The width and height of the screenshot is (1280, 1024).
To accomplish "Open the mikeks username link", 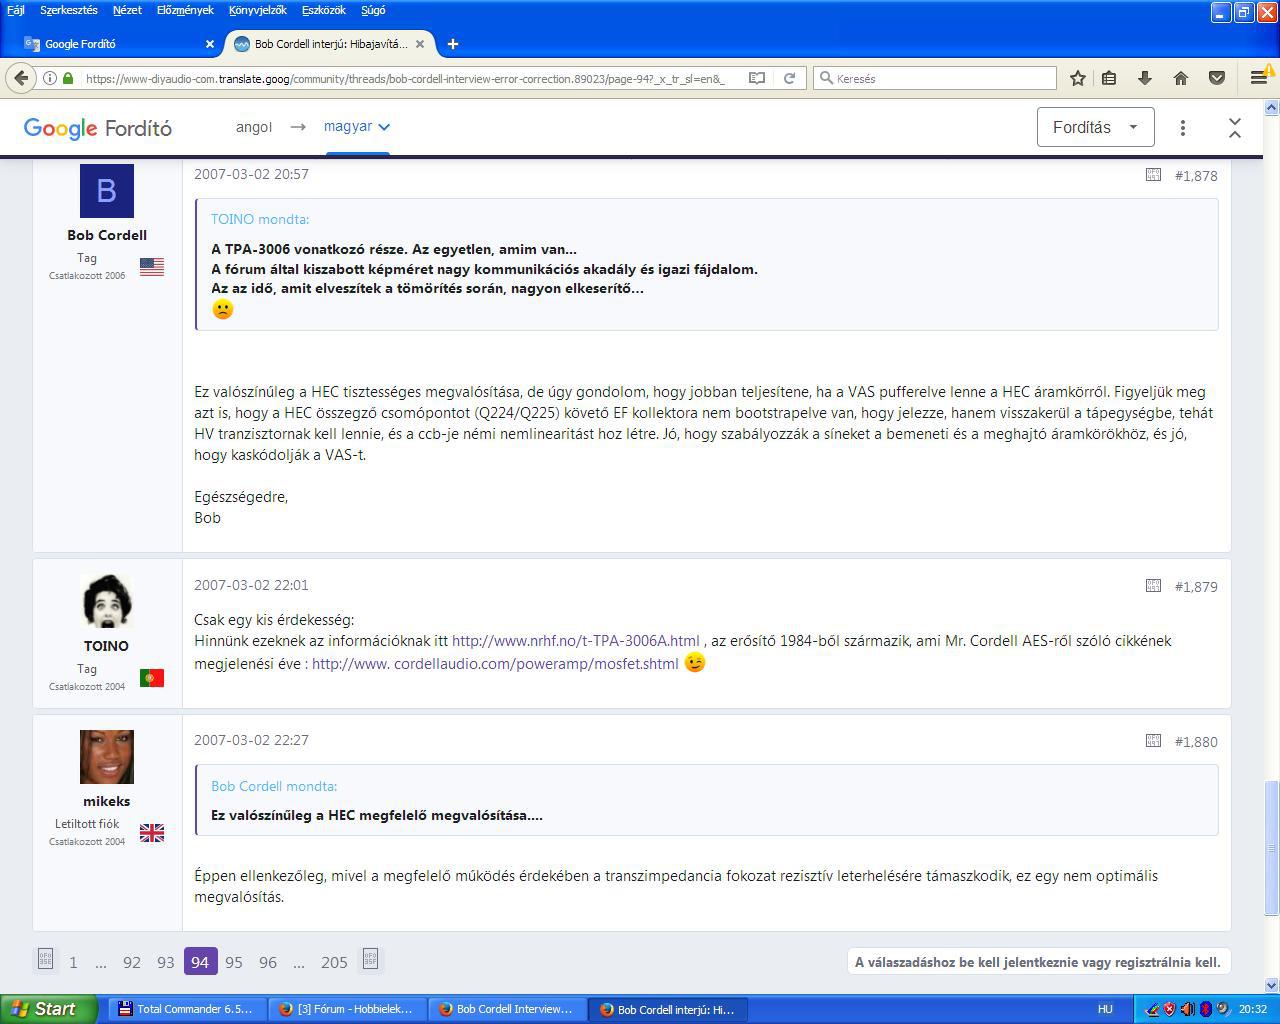I will click(107, 801).
